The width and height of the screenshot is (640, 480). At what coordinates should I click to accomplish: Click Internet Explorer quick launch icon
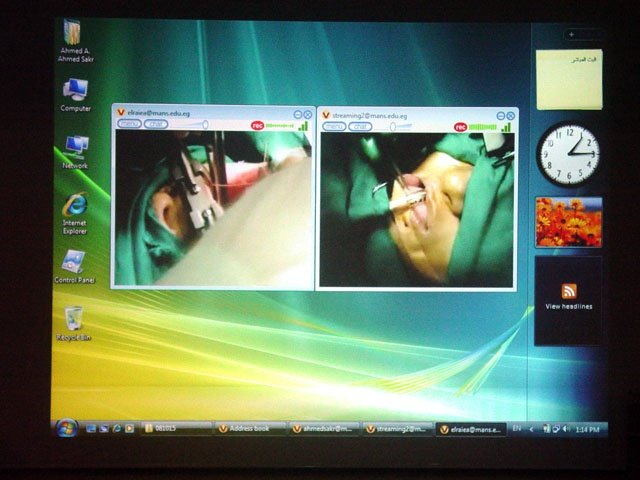(x=117, y=429)
